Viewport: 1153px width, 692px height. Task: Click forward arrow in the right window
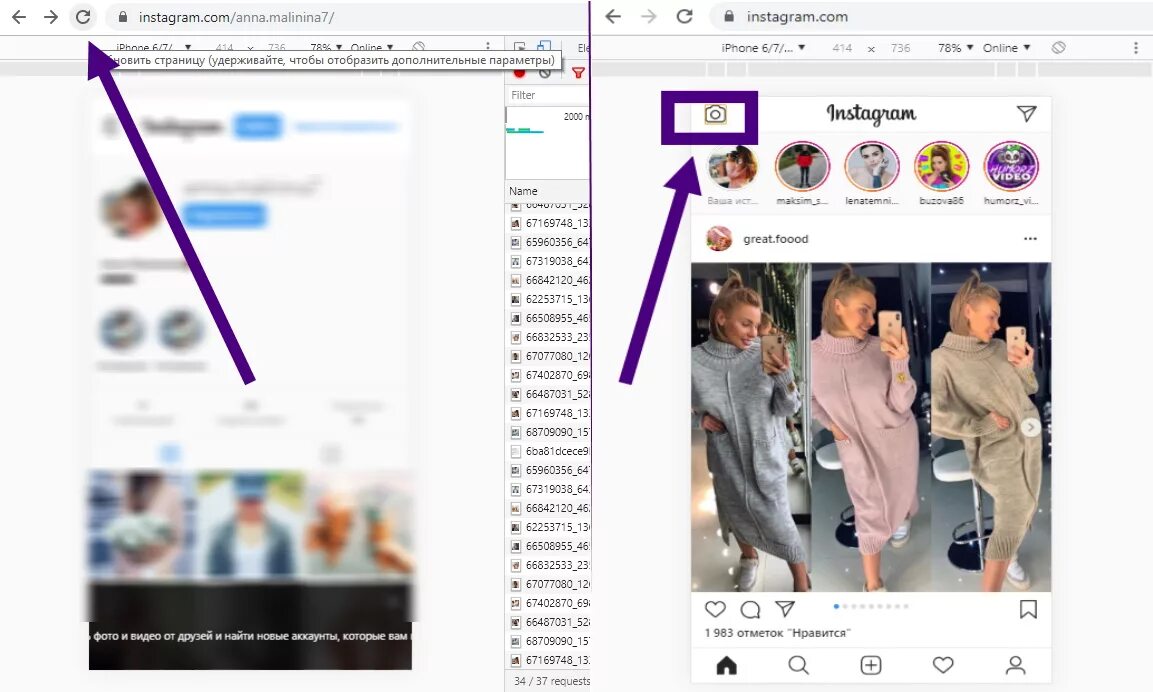[648, 17]
